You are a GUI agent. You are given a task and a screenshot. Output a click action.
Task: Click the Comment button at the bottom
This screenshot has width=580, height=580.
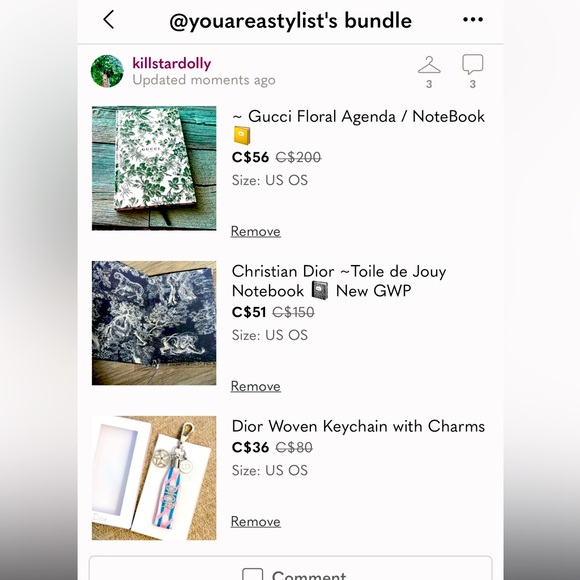pos(290,569)
